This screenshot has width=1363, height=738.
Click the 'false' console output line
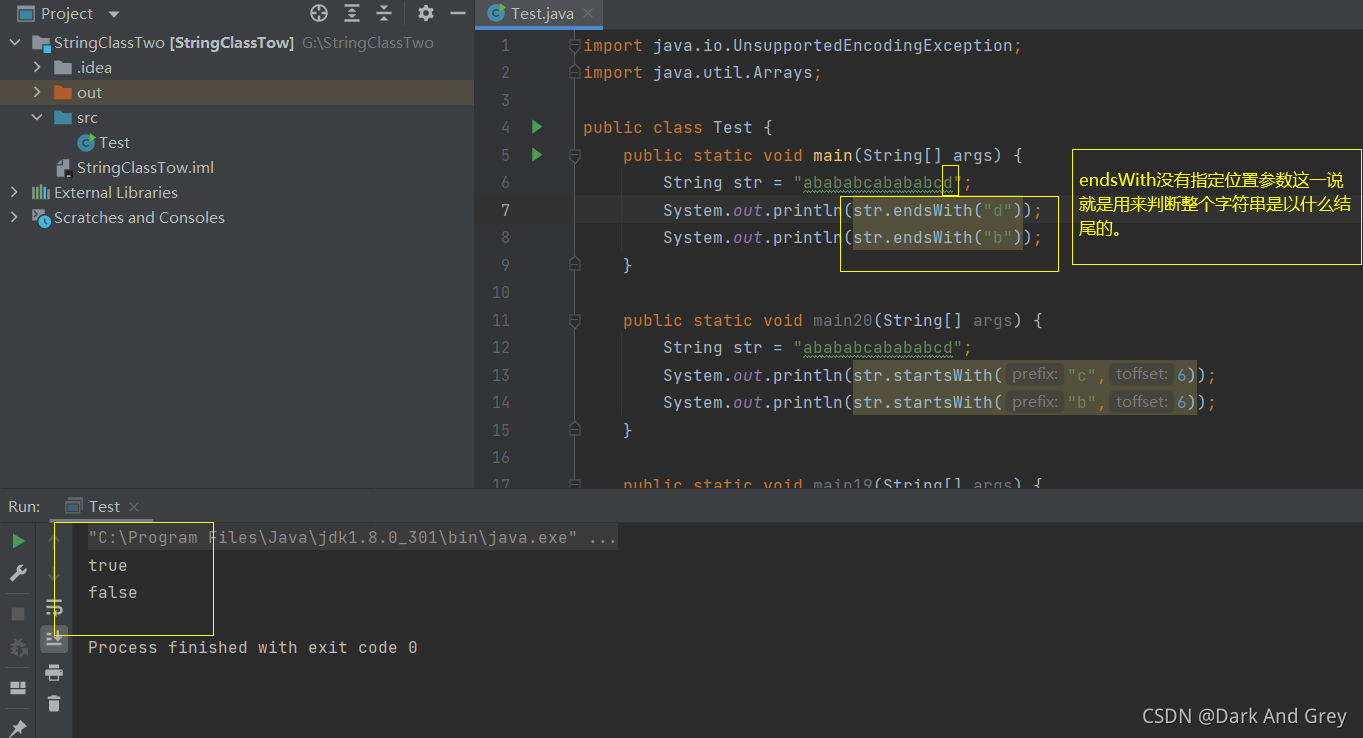pyautogui.click(x=113, y=593)
